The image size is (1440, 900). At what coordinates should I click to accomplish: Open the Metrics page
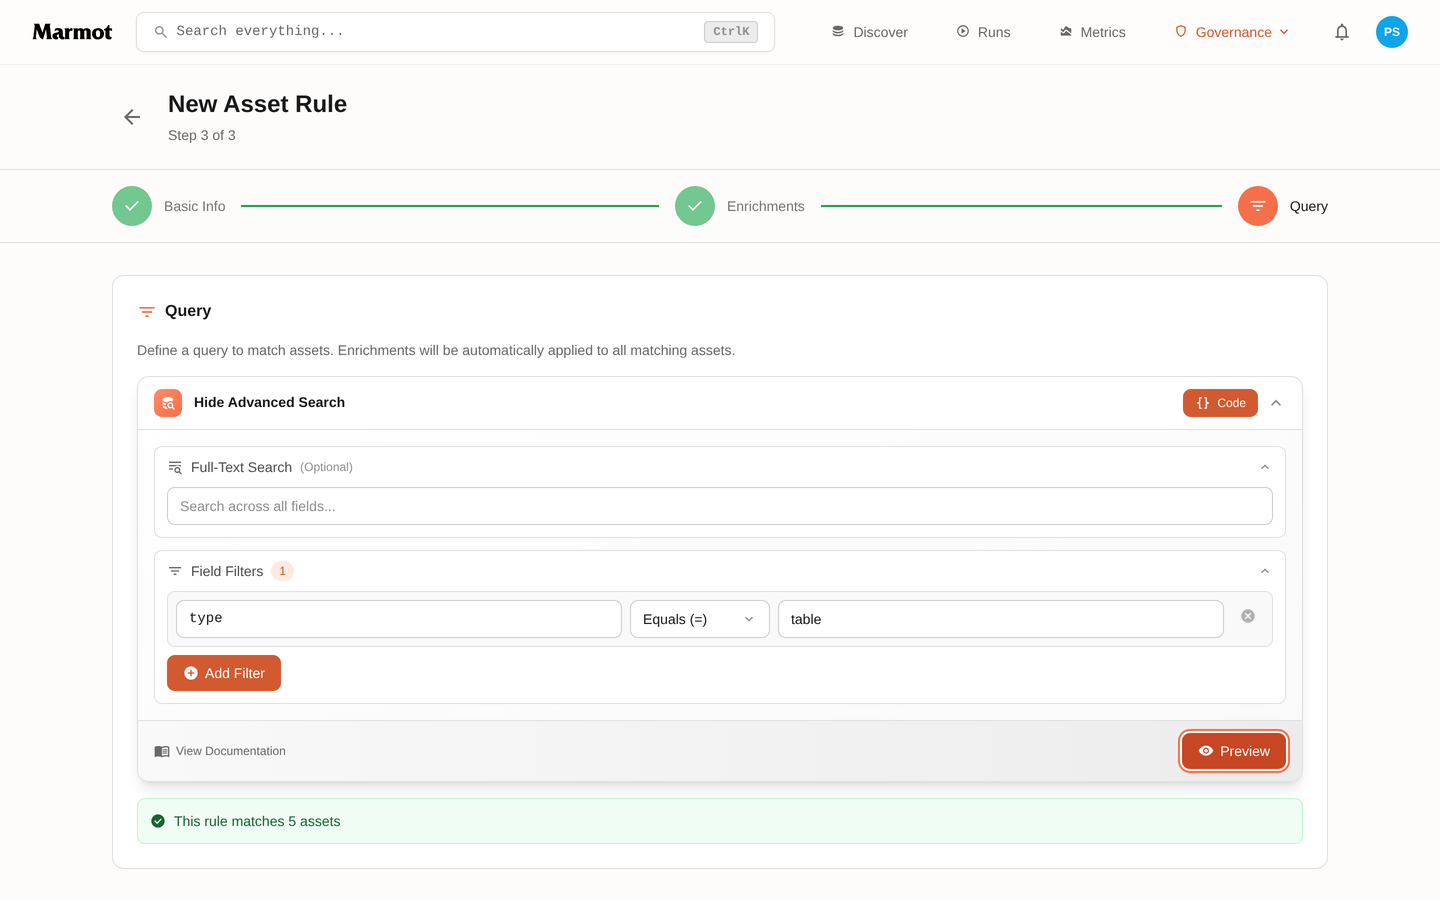(1092, 32)
